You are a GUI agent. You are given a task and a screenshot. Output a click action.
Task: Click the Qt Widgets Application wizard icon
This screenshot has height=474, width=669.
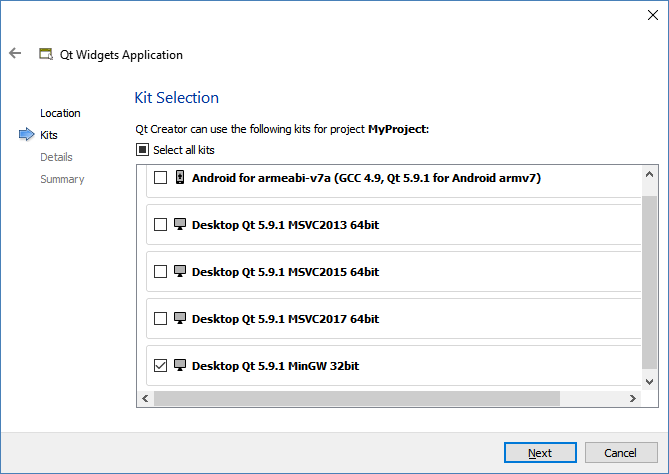click(x=45, y=55)
